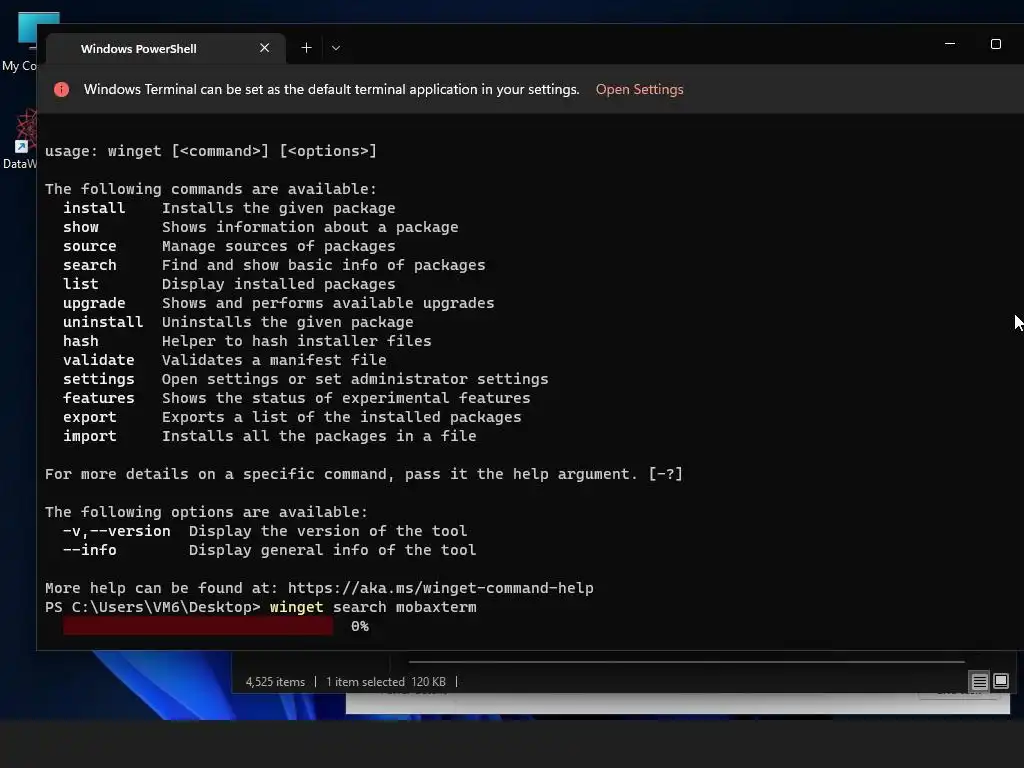Click the '--info' option text
Image resolution: width=1024 pixels, height=768 pixels.
[89, 550]
